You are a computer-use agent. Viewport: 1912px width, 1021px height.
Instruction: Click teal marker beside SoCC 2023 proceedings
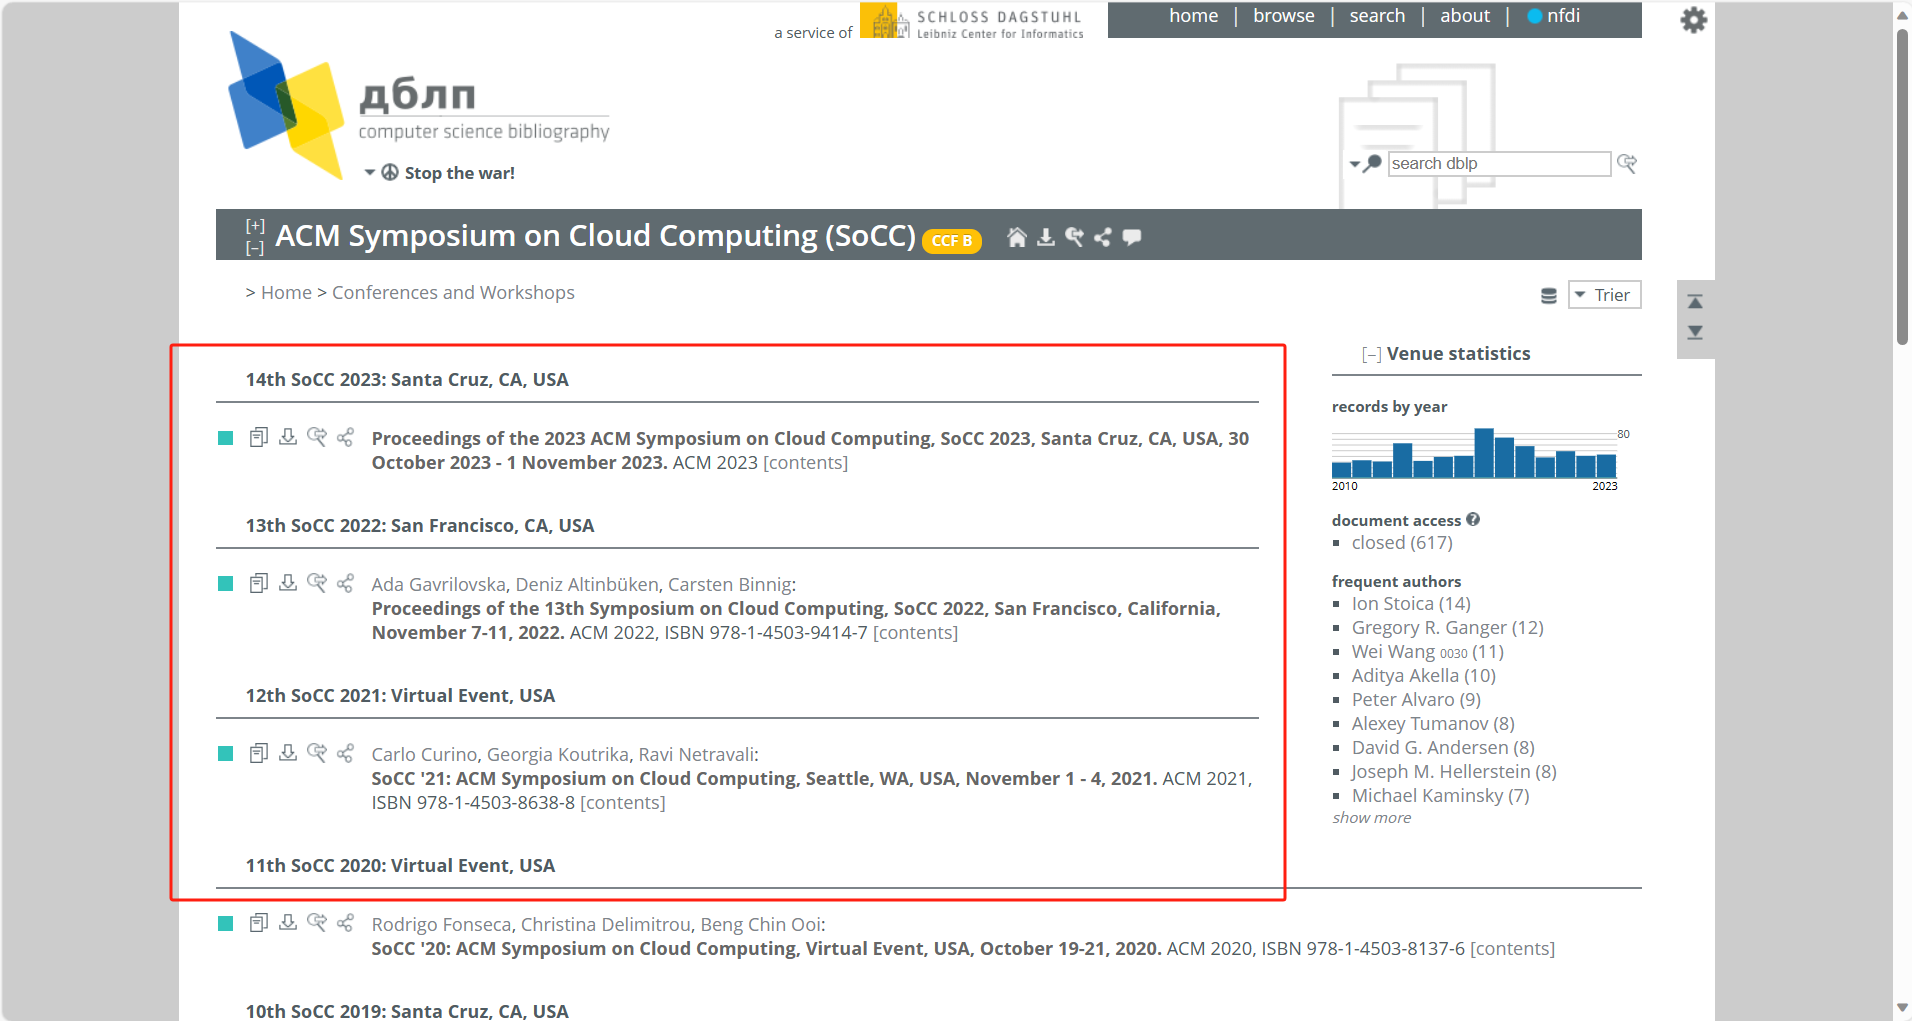tap(226, 438)
